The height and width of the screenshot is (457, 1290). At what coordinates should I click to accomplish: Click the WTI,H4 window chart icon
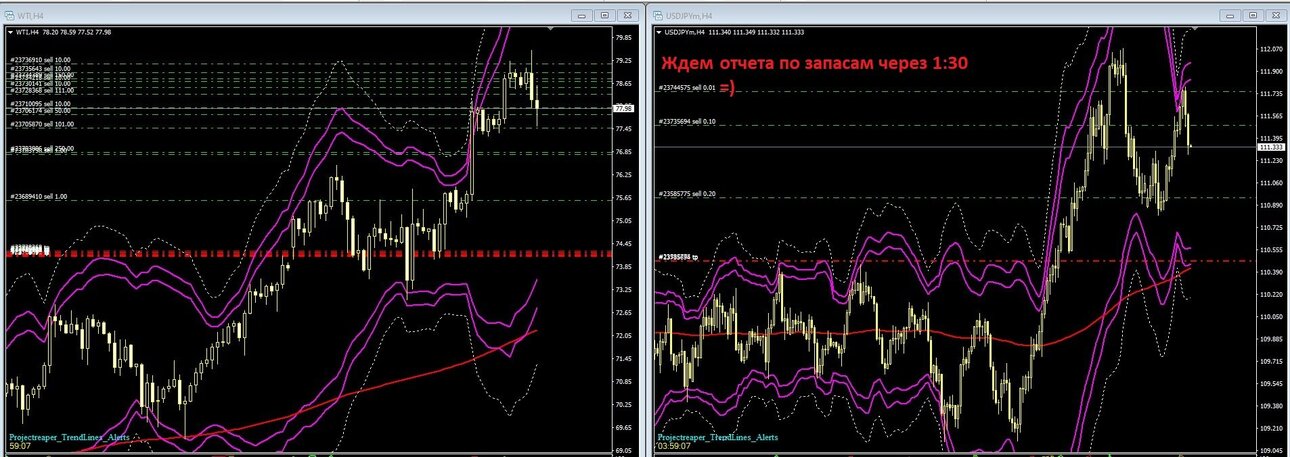tap(11, 16)
